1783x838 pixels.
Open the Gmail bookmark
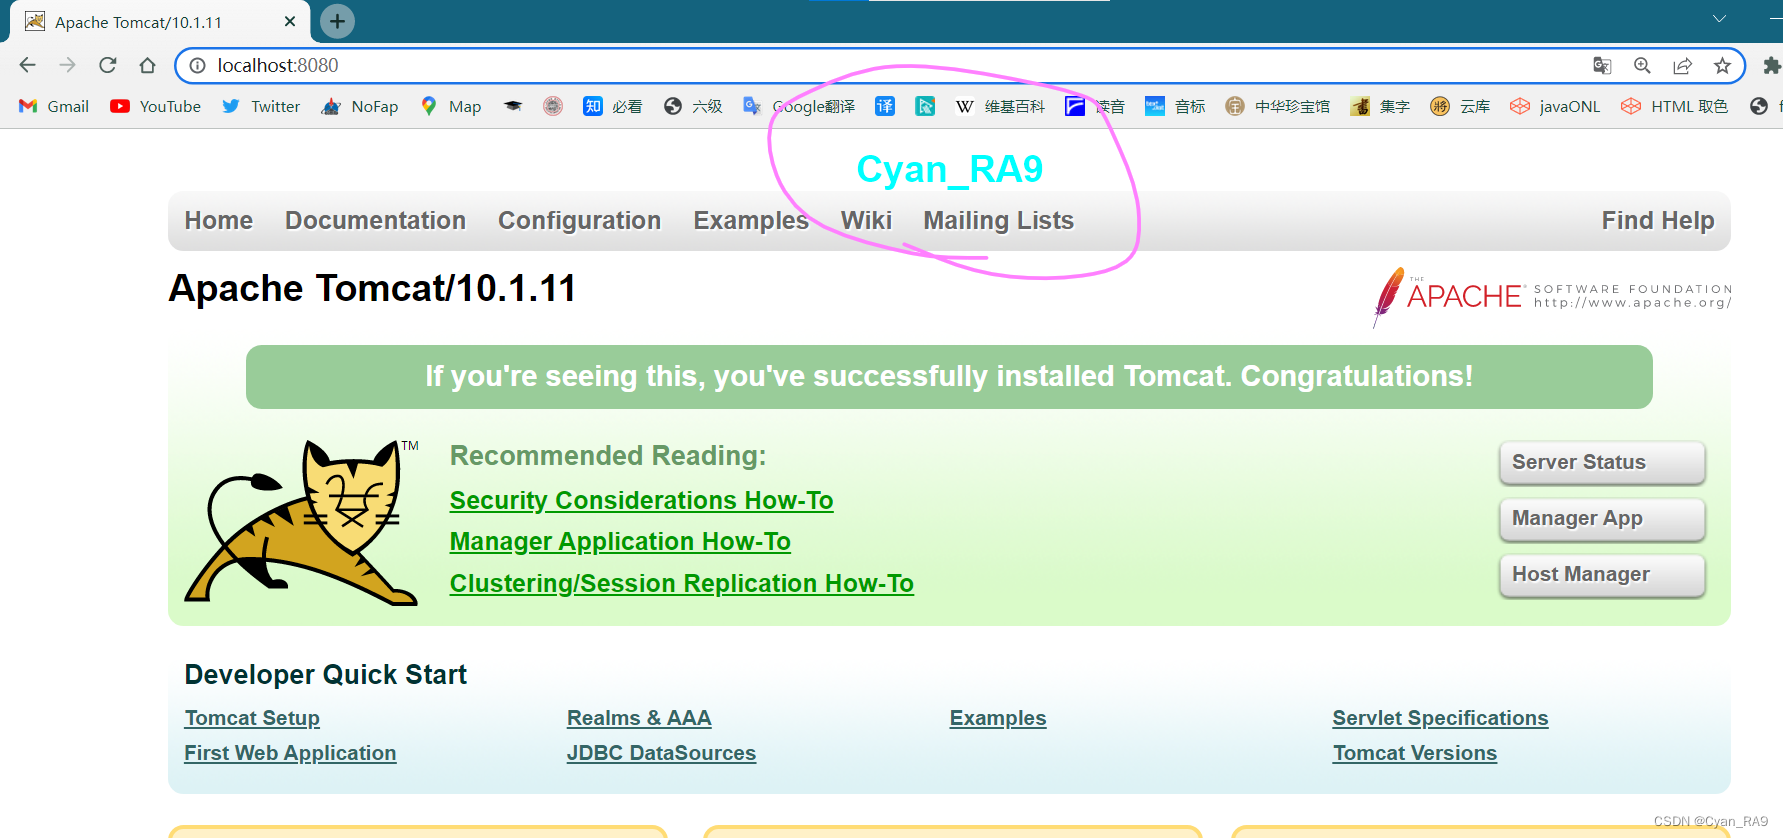[x=54, y=106]
